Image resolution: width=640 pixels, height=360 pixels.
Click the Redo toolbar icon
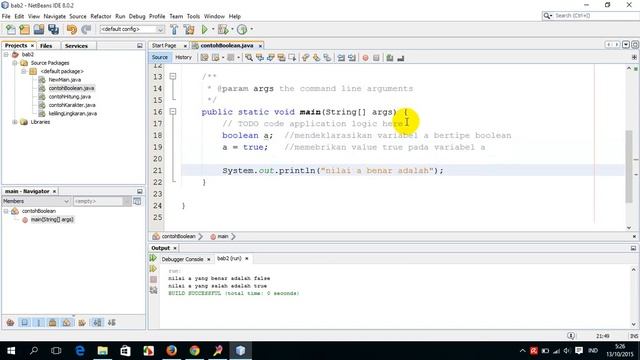(86, 29)
